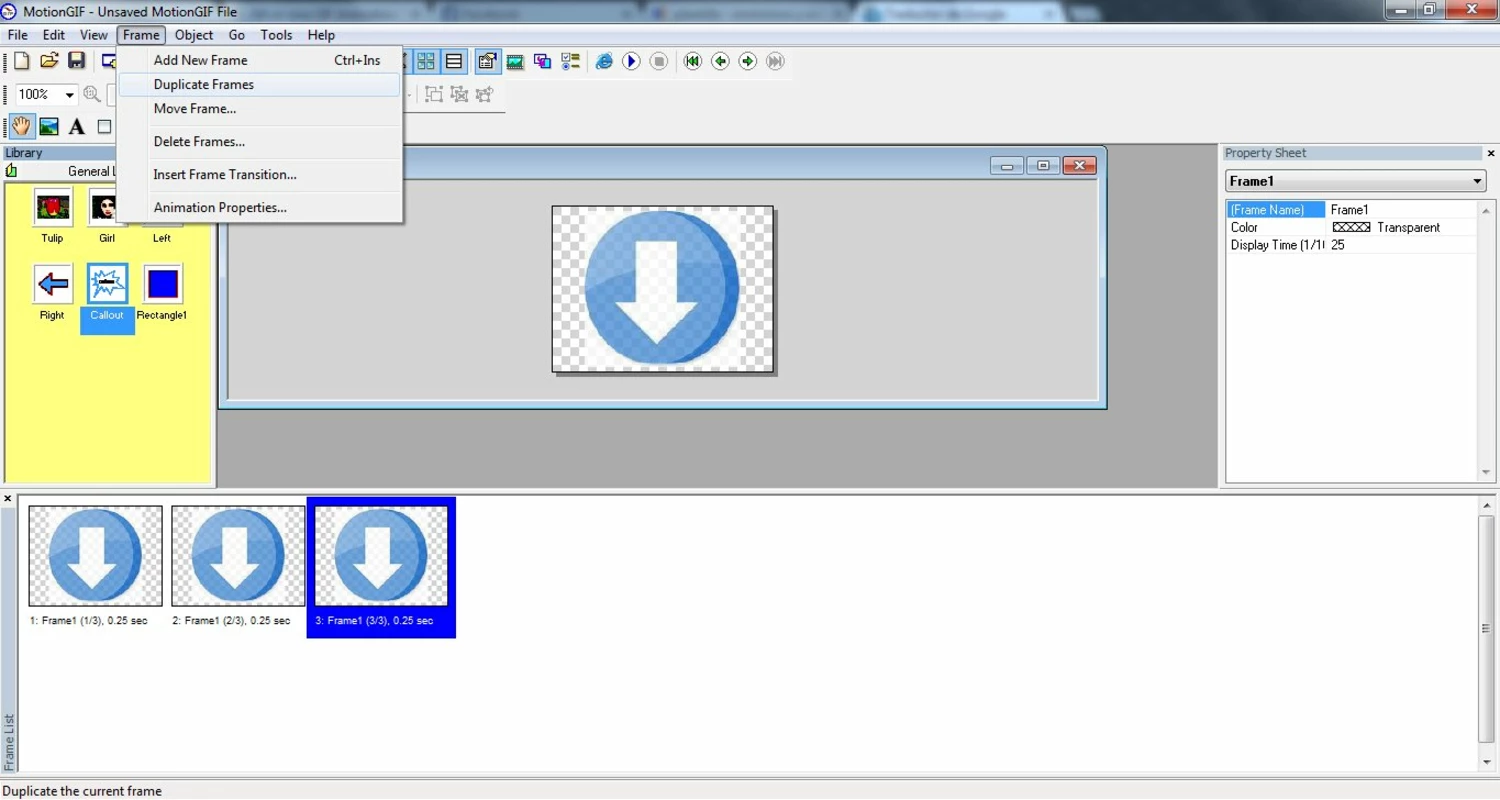
Task: Play the animation
Action: point(631,61)
